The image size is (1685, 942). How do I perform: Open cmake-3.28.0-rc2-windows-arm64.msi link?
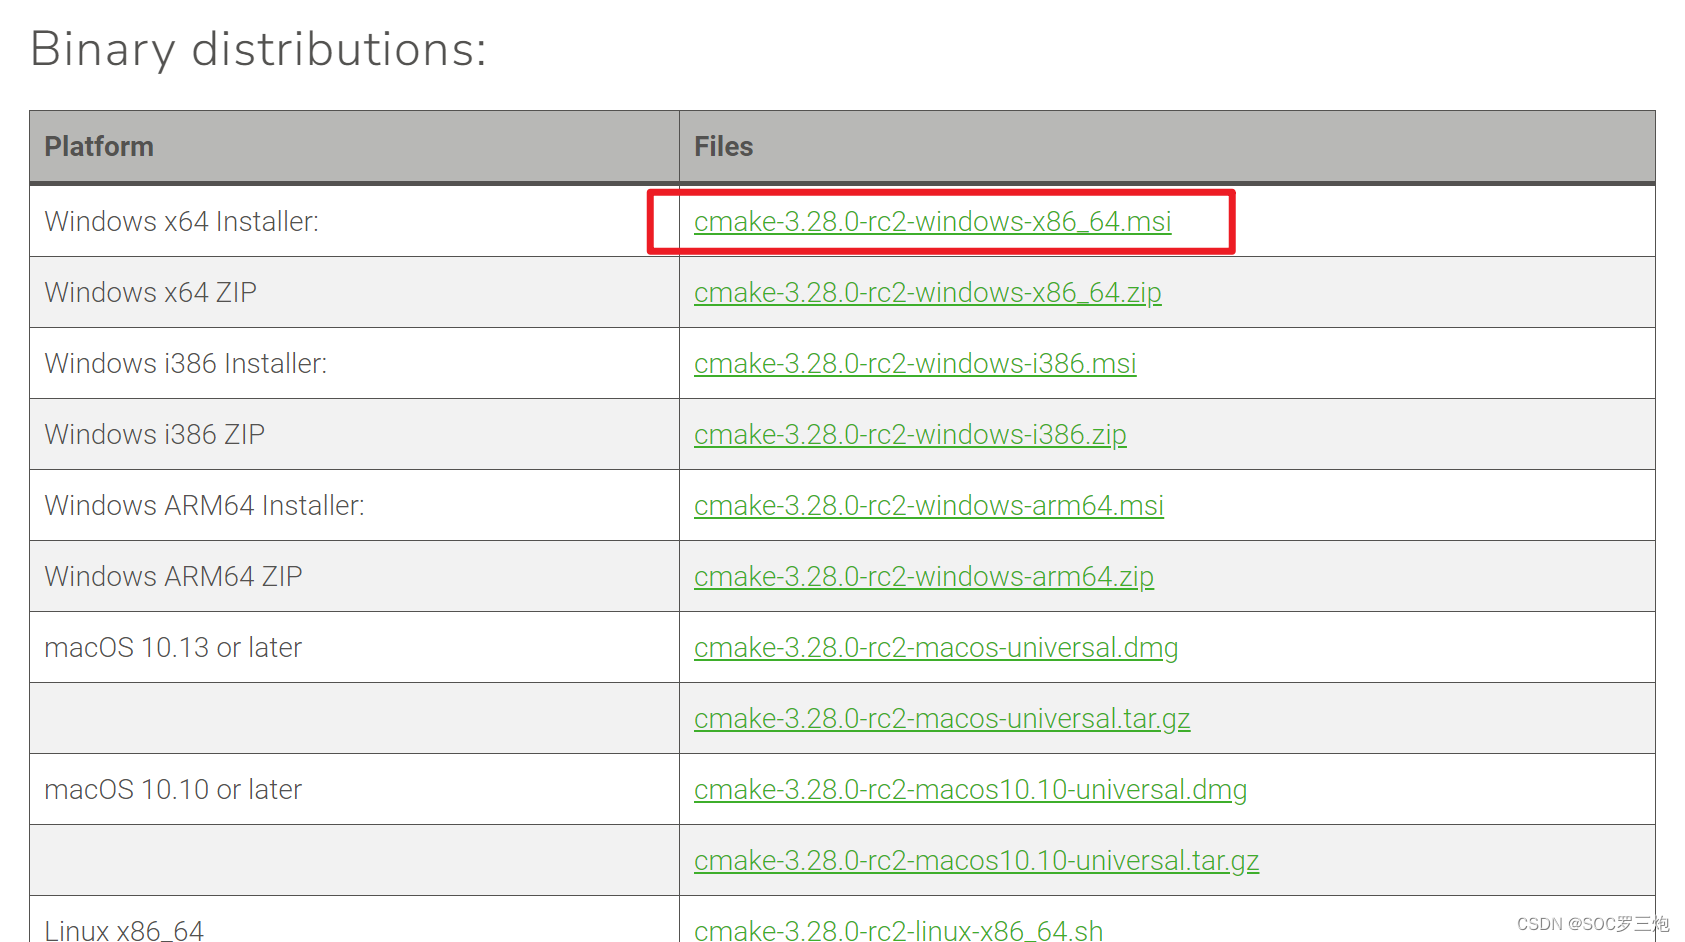coord(929,506)
